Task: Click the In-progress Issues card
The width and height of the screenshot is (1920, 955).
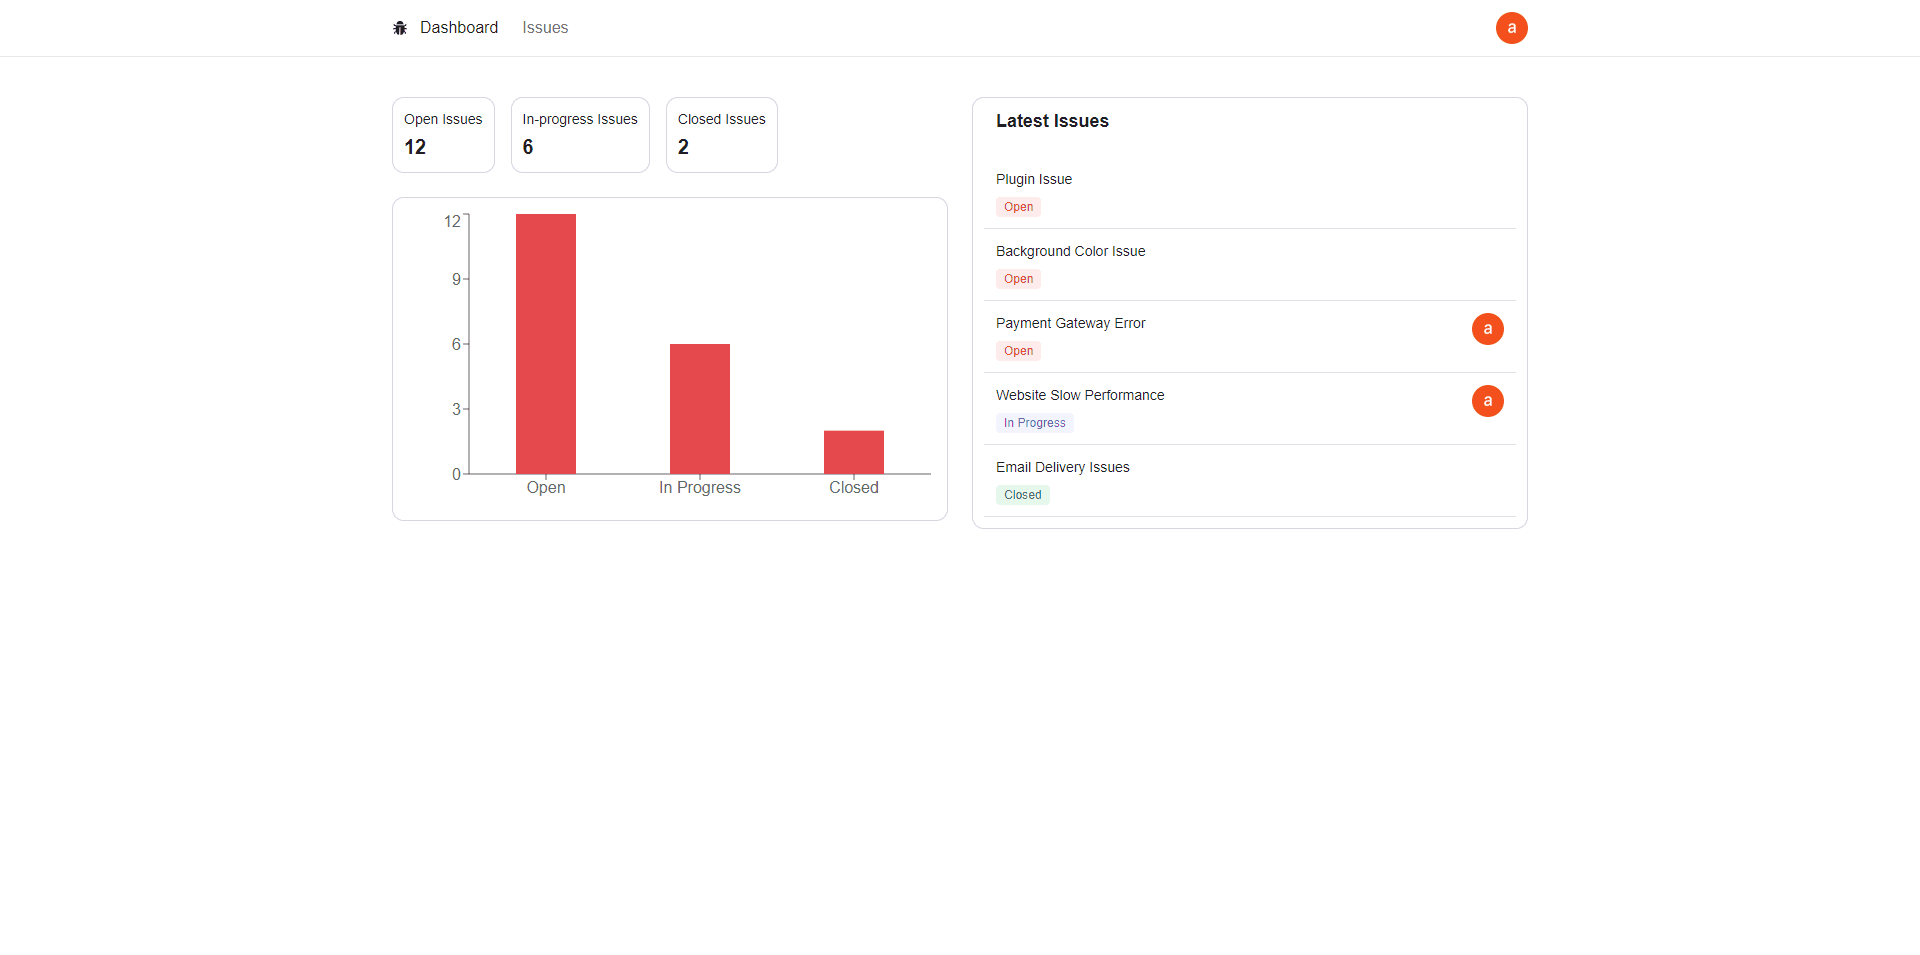Action: tap(580, 134)
